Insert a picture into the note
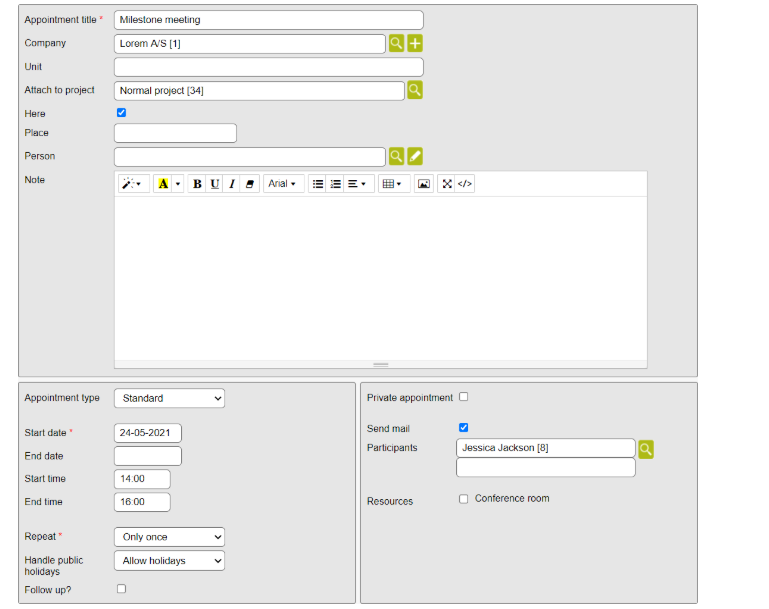The height and width of the screenshot is (609, 769). (x=423, y=184)
